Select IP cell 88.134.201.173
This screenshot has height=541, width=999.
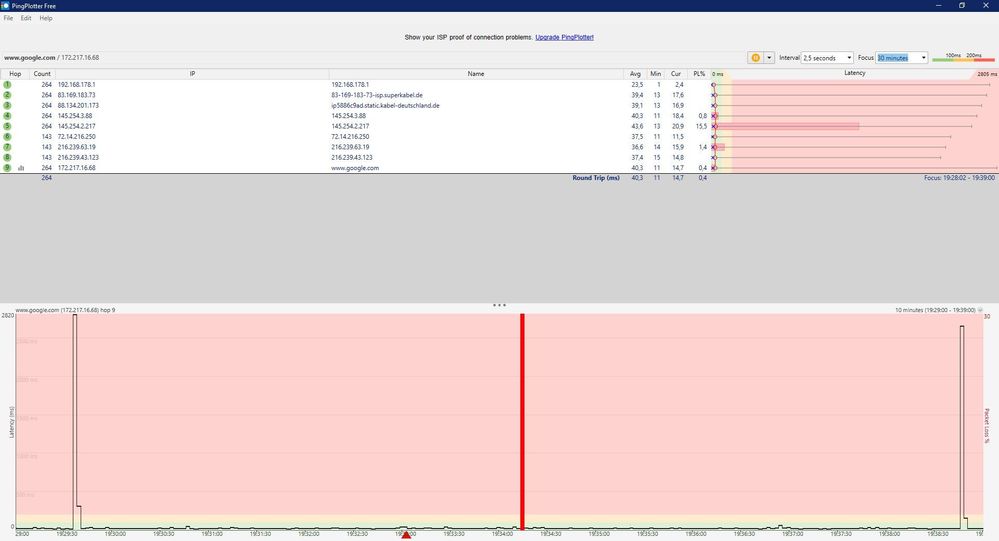click(78, 105)
